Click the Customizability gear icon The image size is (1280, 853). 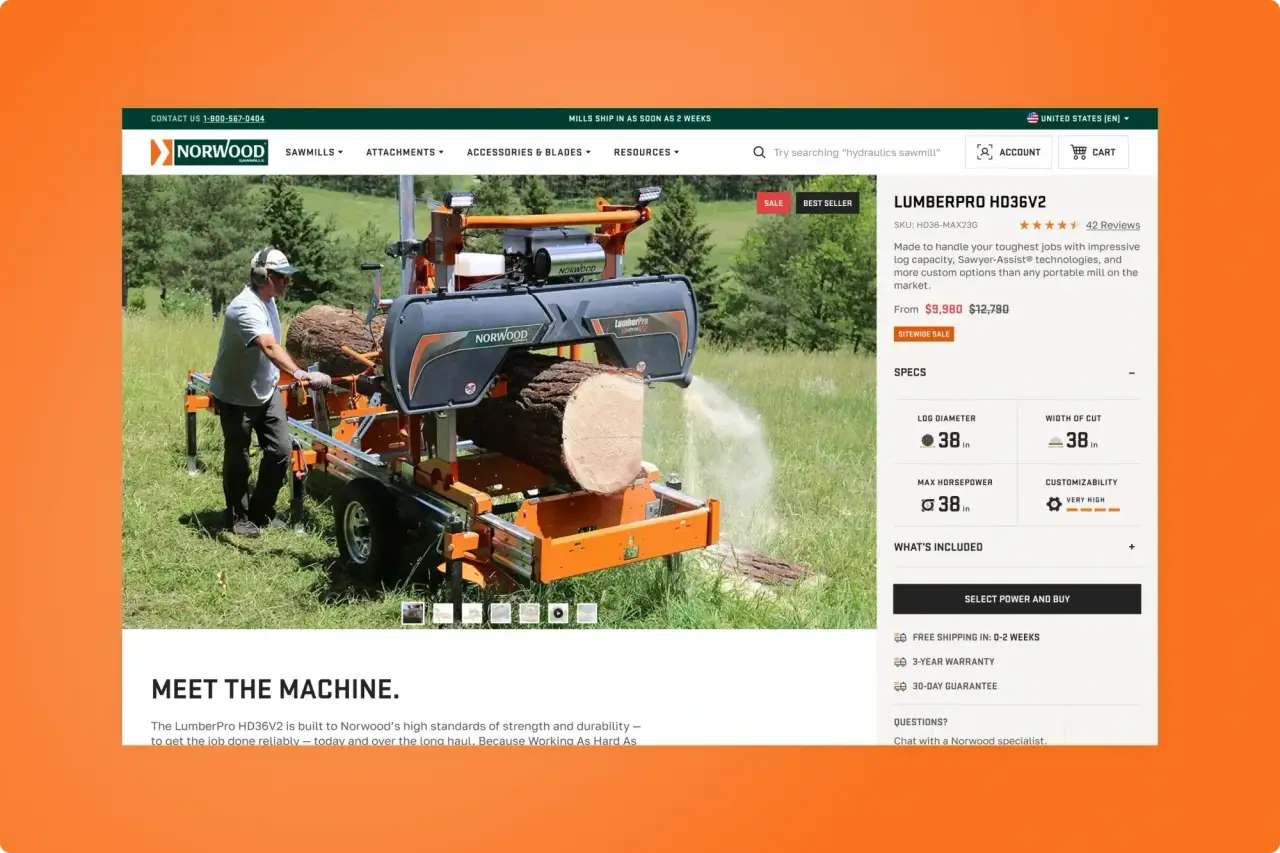(x=1054, y=504)
